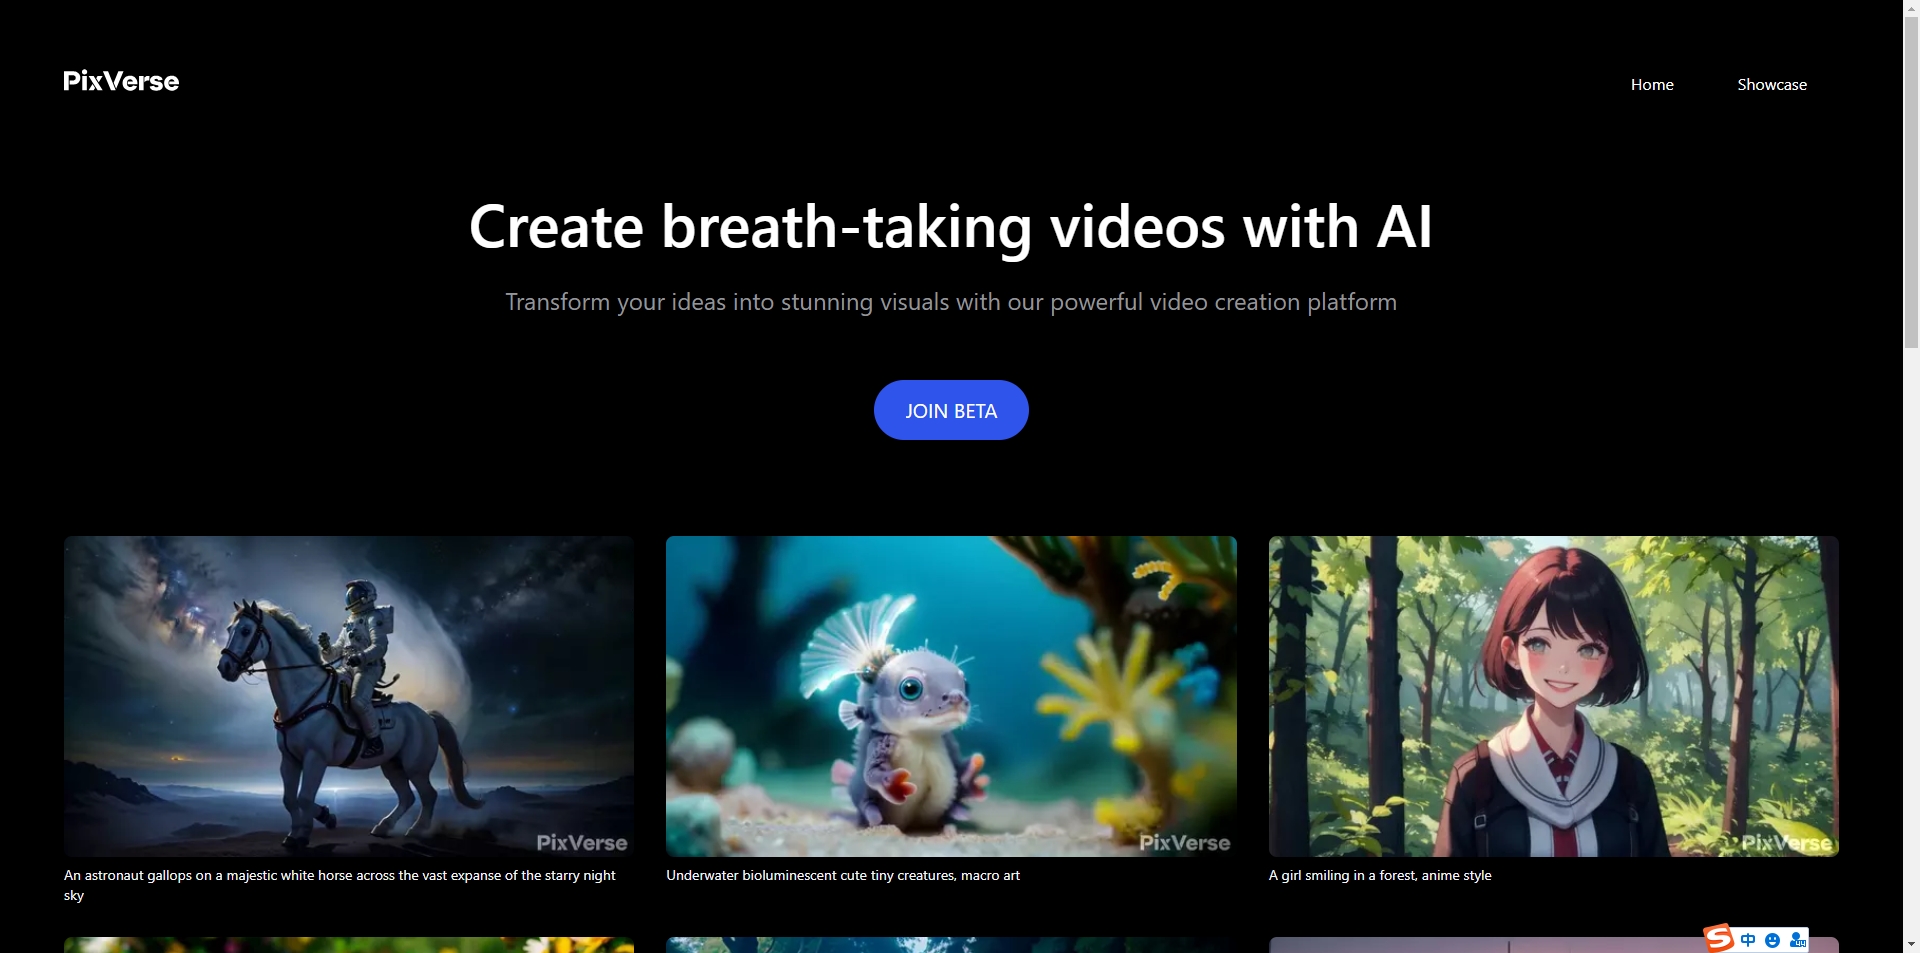Click the scrollbar up arrow
The image size is (1920, 953).
pos(1911,9)
